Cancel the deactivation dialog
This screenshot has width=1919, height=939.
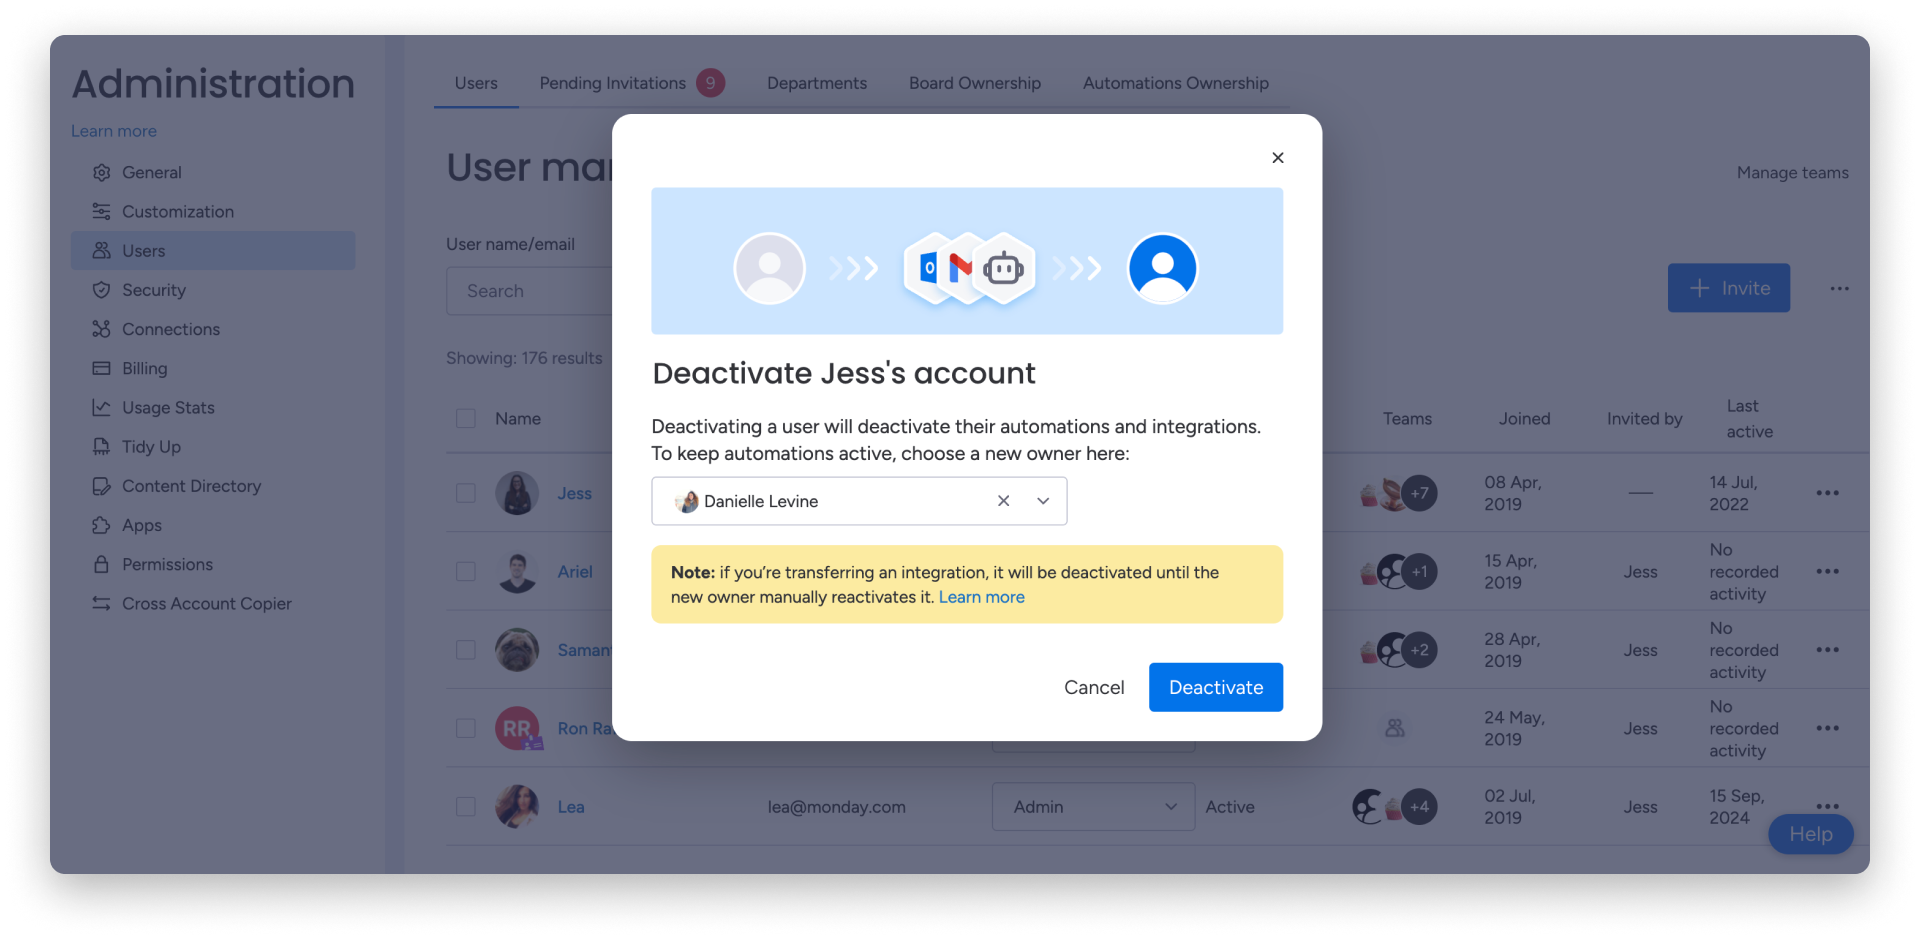(x=1094, y=687)
